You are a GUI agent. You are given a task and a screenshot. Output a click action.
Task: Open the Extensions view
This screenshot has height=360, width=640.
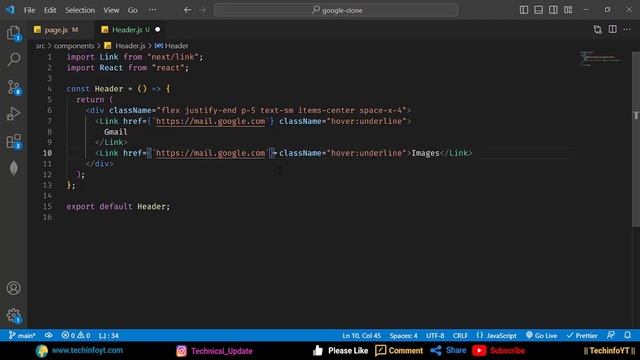[14, 142]
